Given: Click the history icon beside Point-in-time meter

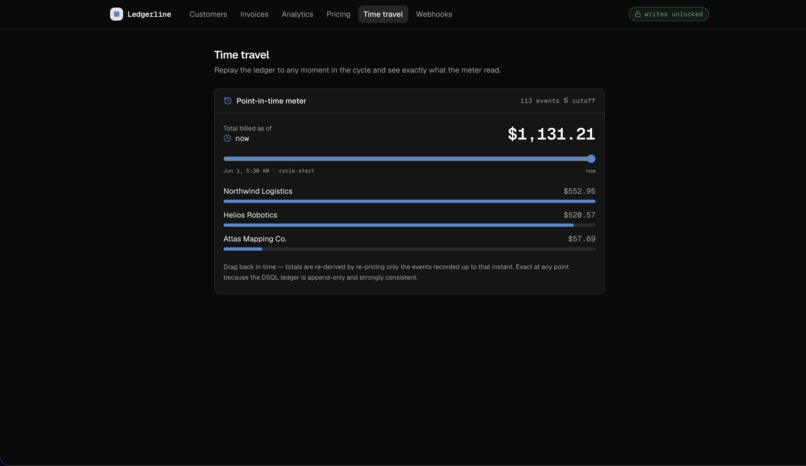Looking at the screenshot, I should coord(228,101).
